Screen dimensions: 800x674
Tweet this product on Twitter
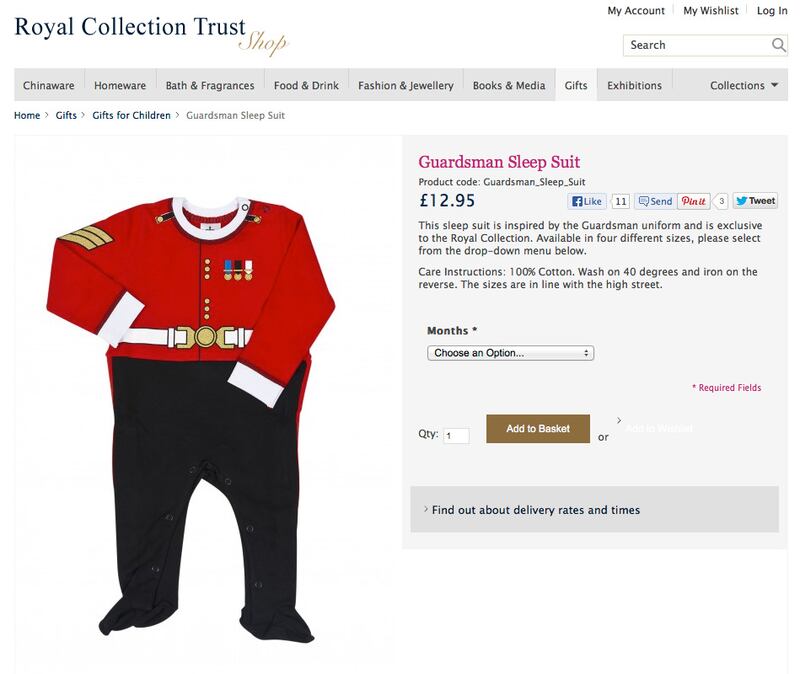(755, 201)
